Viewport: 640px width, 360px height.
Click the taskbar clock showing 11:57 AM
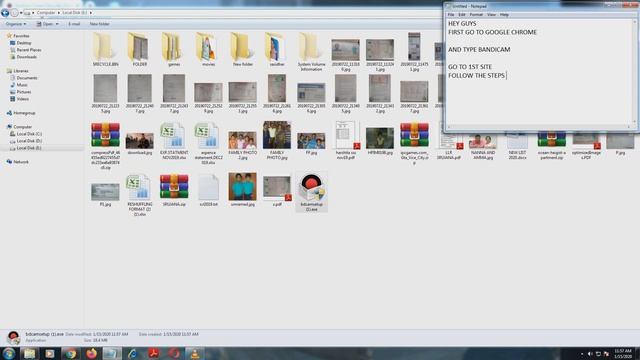622,353
